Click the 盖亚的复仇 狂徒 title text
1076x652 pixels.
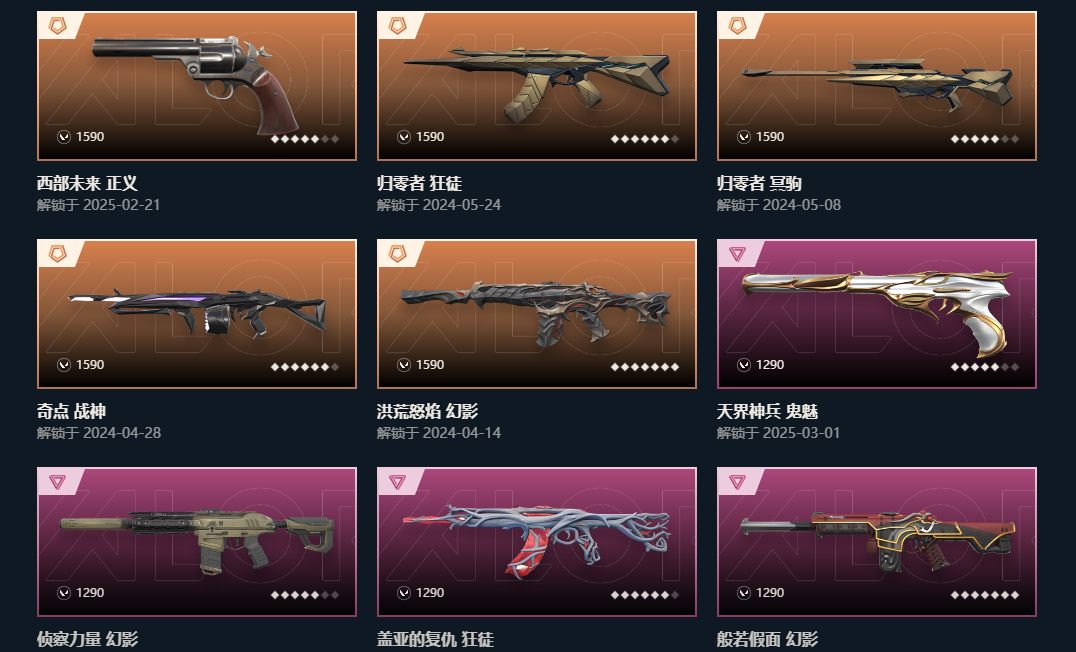point(435,639)
